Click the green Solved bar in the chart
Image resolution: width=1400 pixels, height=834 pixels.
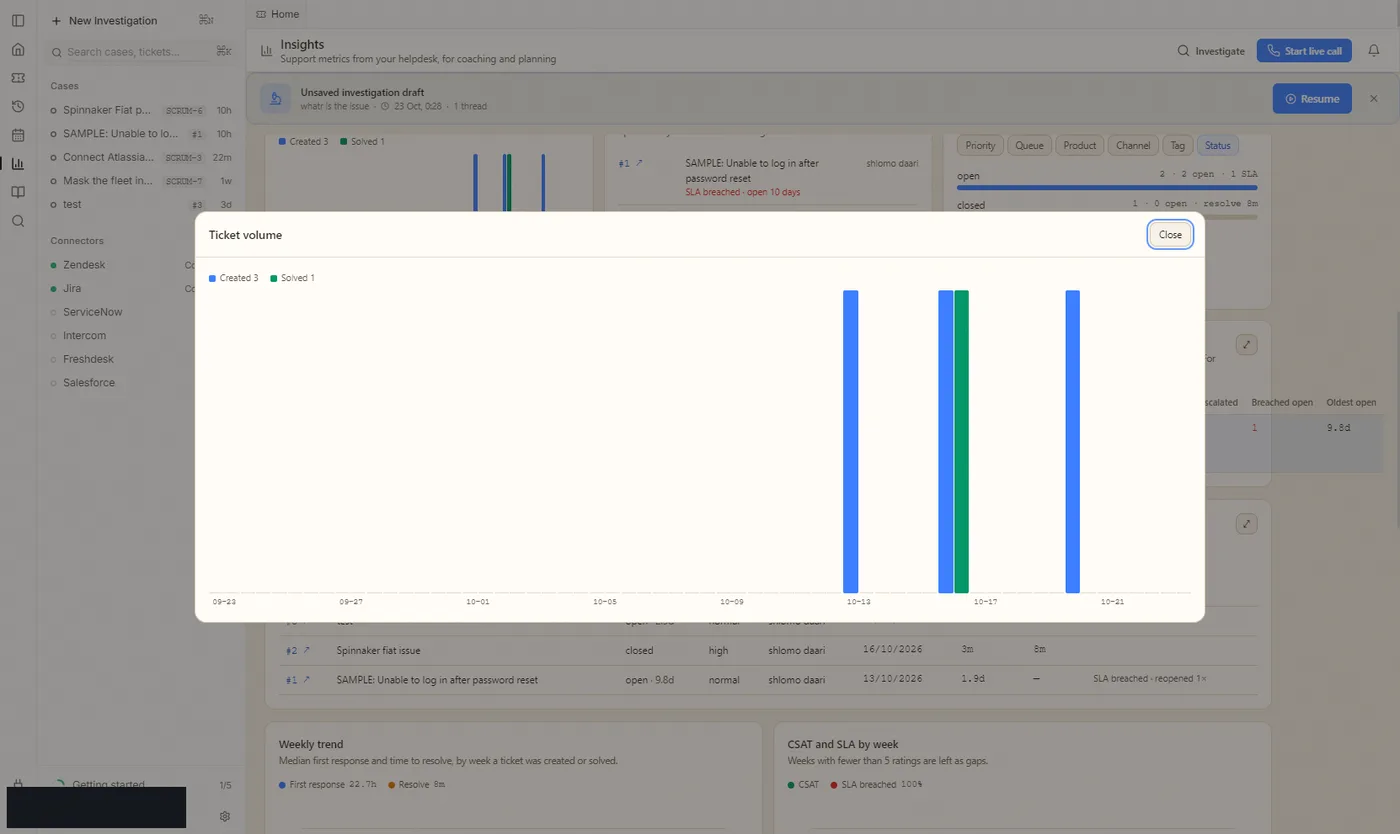[x=961, y=441]
